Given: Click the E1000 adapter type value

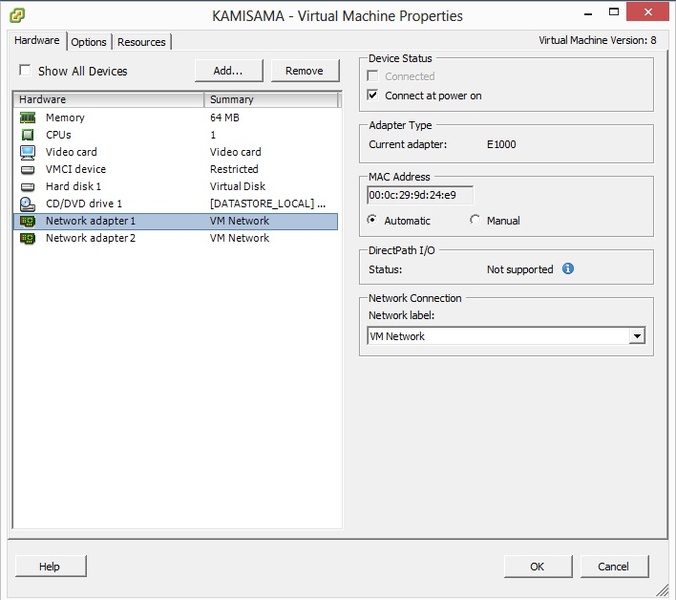Looking at the screenshot, I should click(501, 144).
